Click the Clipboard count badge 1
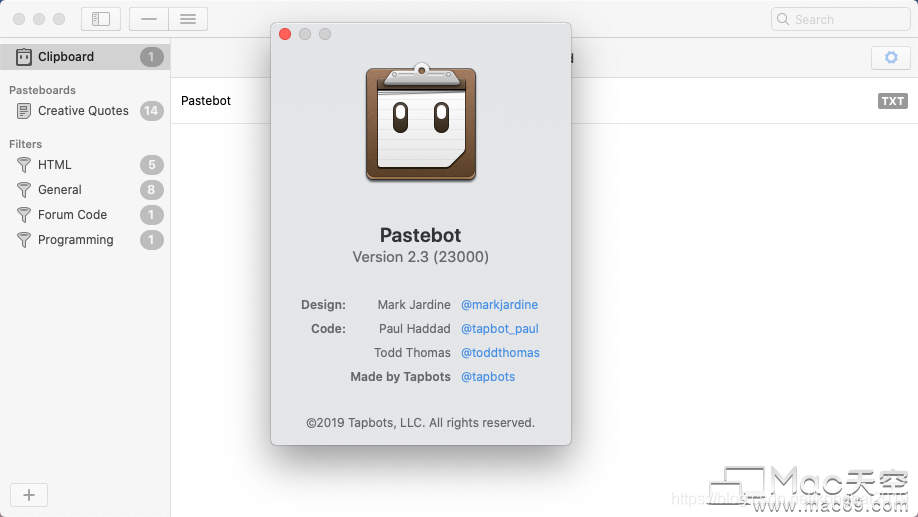The image size is (918, 517). coord(152,57)
